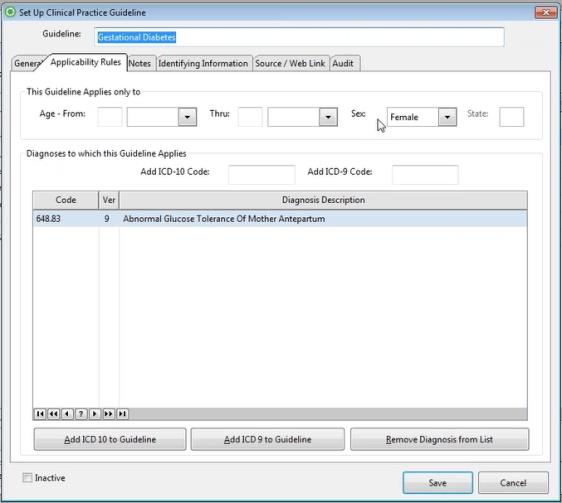Image resolution: width=562 pixels, height=503 pixels.
Task: Move to next record in diagnosis grid
Action: tap(95, 414)
